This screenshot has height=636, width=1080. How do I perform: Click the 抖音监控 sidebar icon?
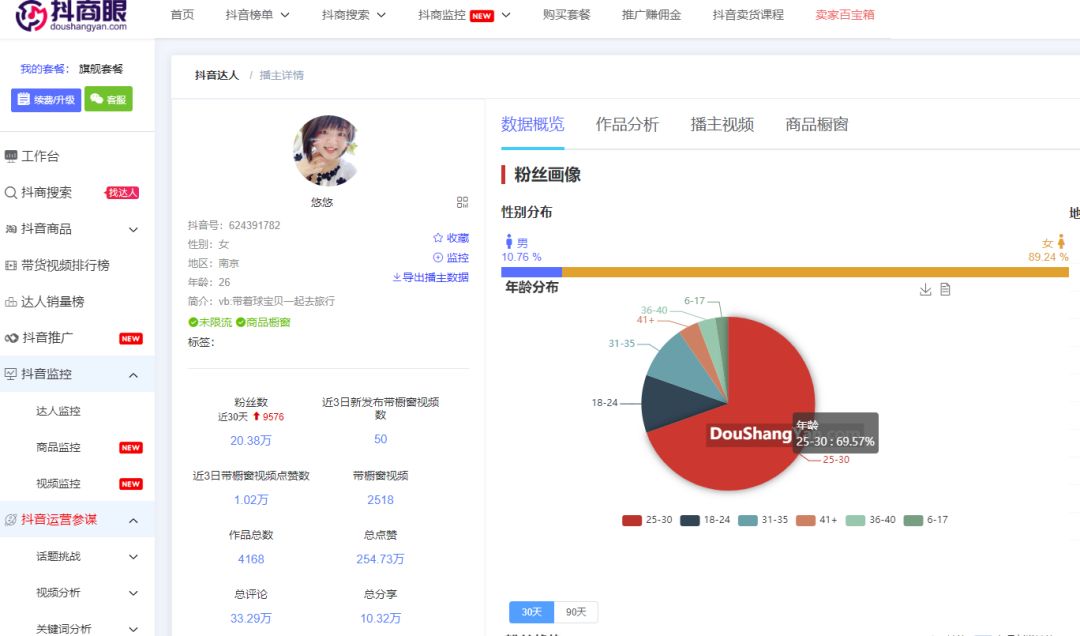[x=11, y=374]
